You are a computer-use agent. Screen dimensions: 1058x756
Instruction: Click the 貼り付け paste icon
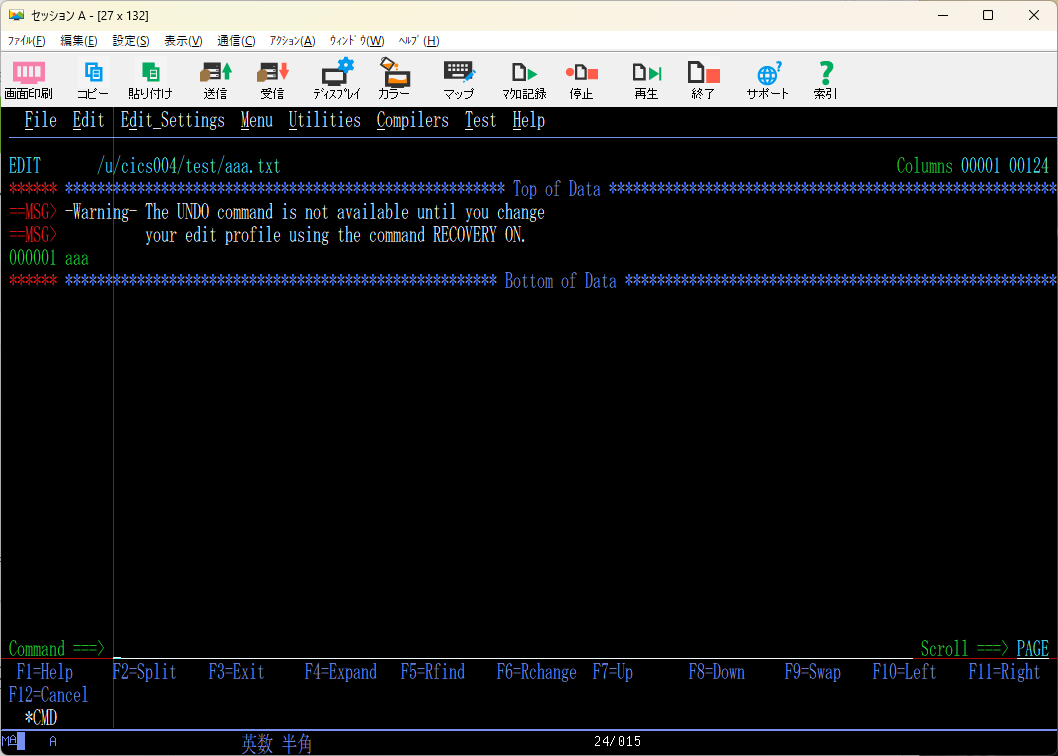[150, 80]
